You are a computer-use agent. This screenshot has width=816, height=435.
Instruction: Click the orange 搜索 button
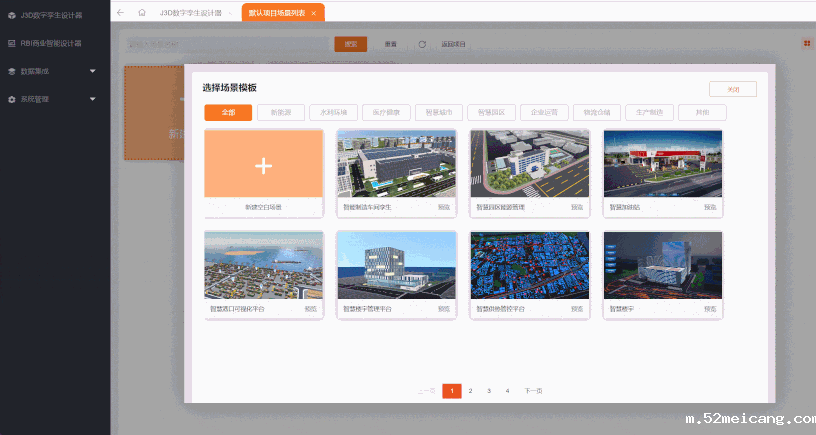point(350,44)
